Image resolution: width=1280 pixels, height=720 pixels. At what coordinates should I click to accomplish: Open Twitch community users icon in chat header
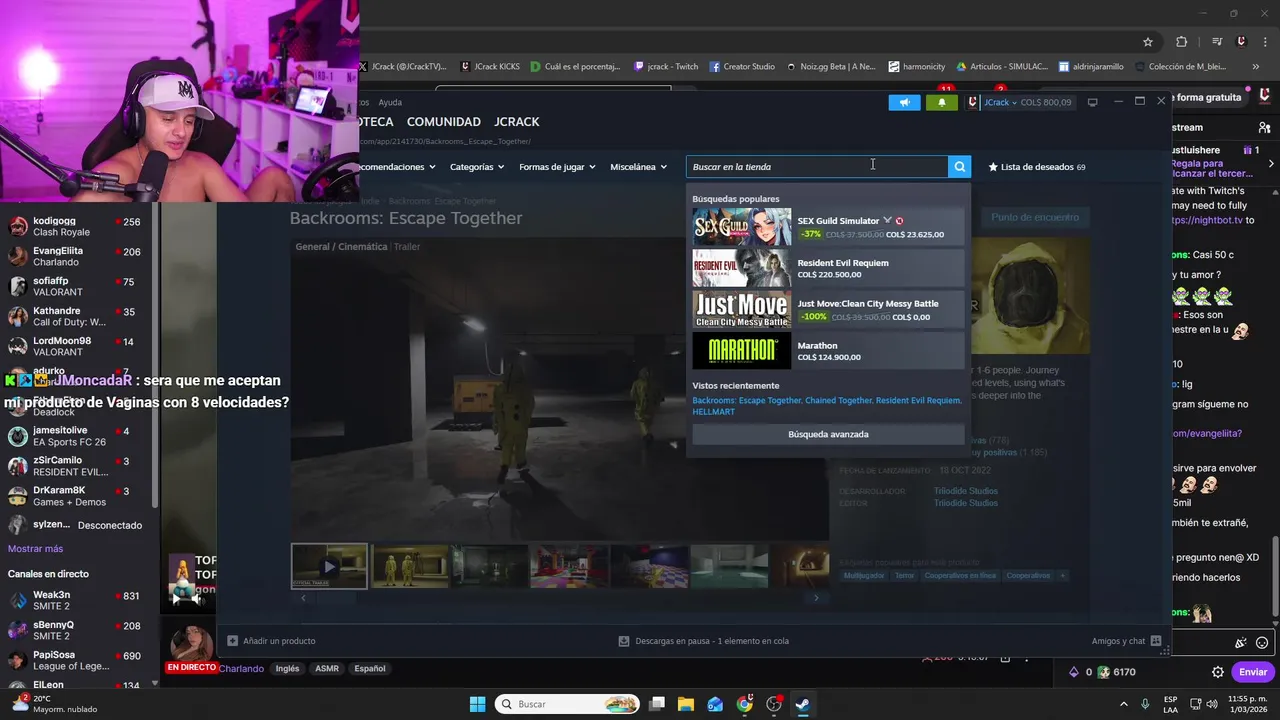[1265, 128]
